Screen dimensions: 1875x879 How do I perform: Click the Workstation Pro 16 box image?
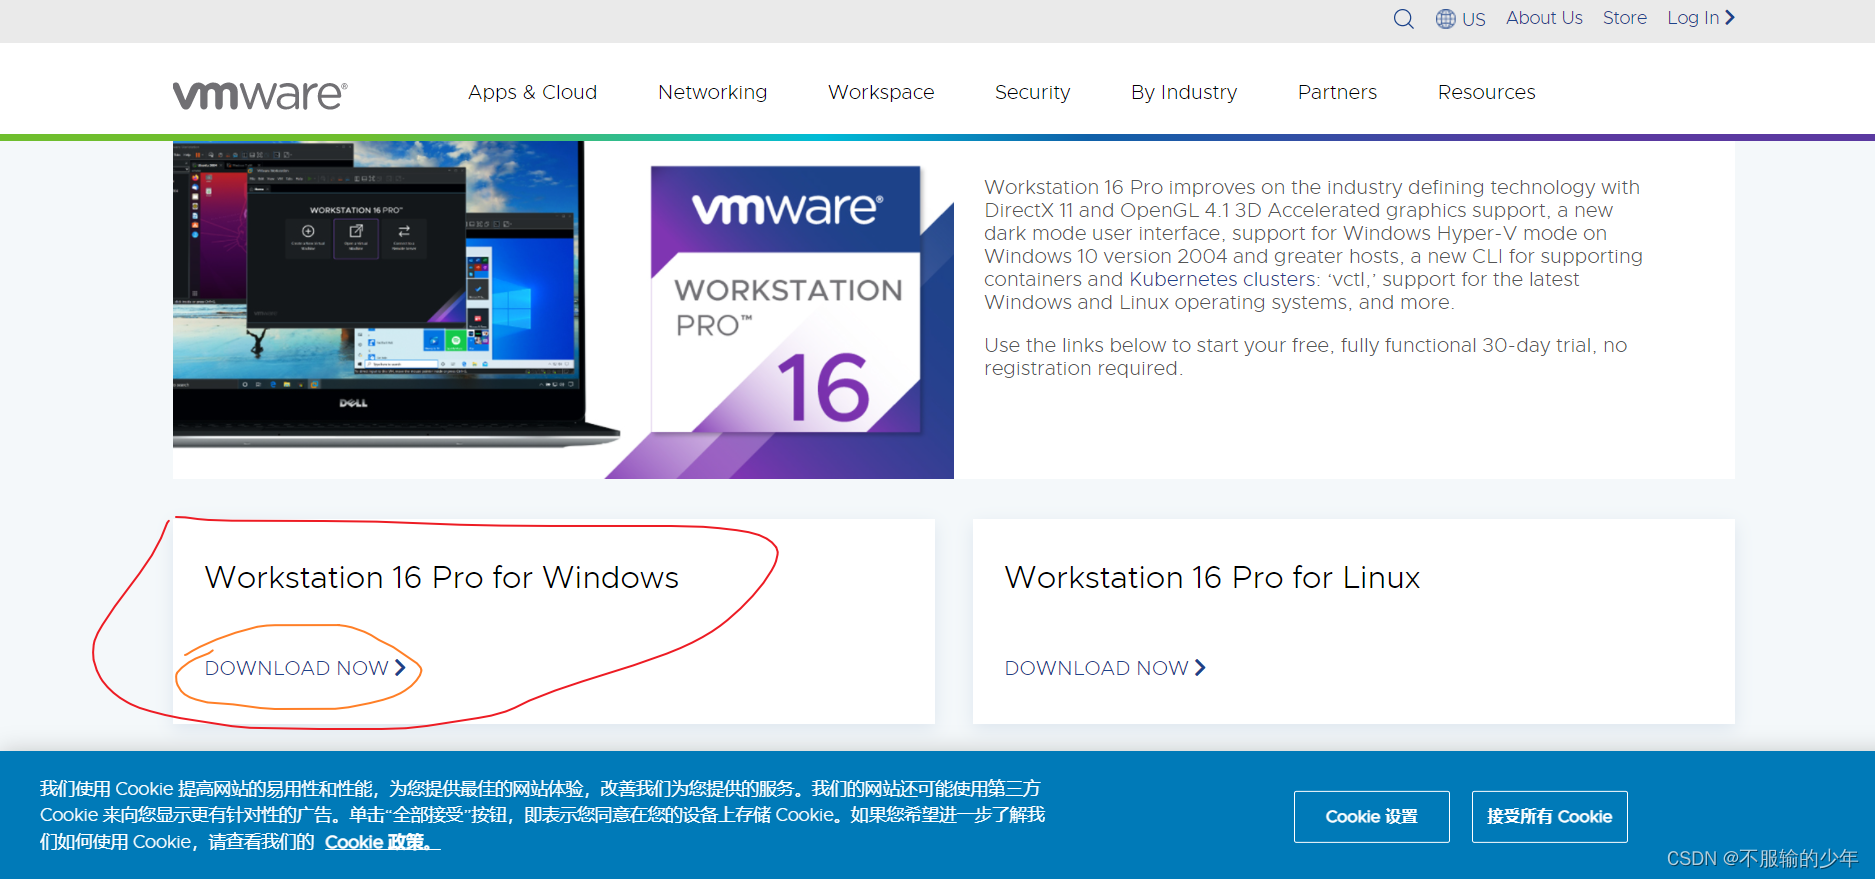point(786,300)
